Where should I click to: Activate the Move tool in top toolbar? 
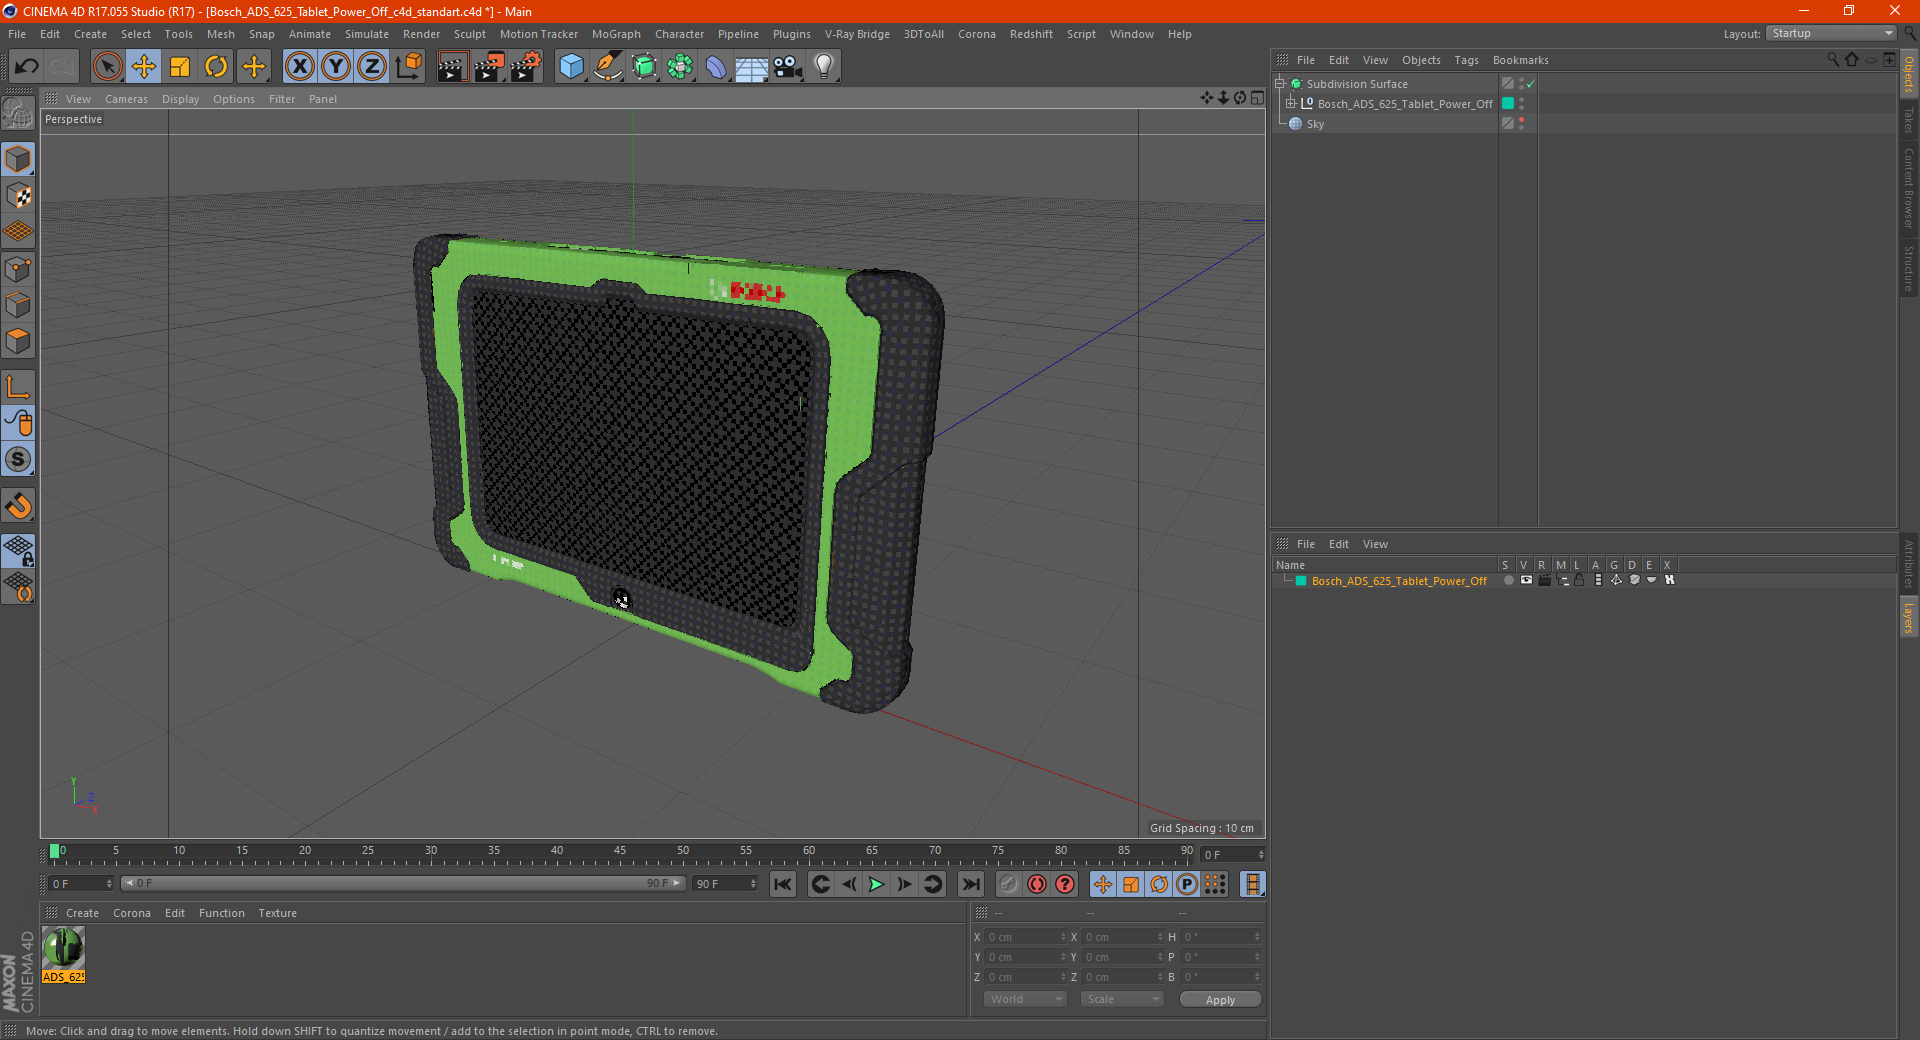(x=144, y=67)
